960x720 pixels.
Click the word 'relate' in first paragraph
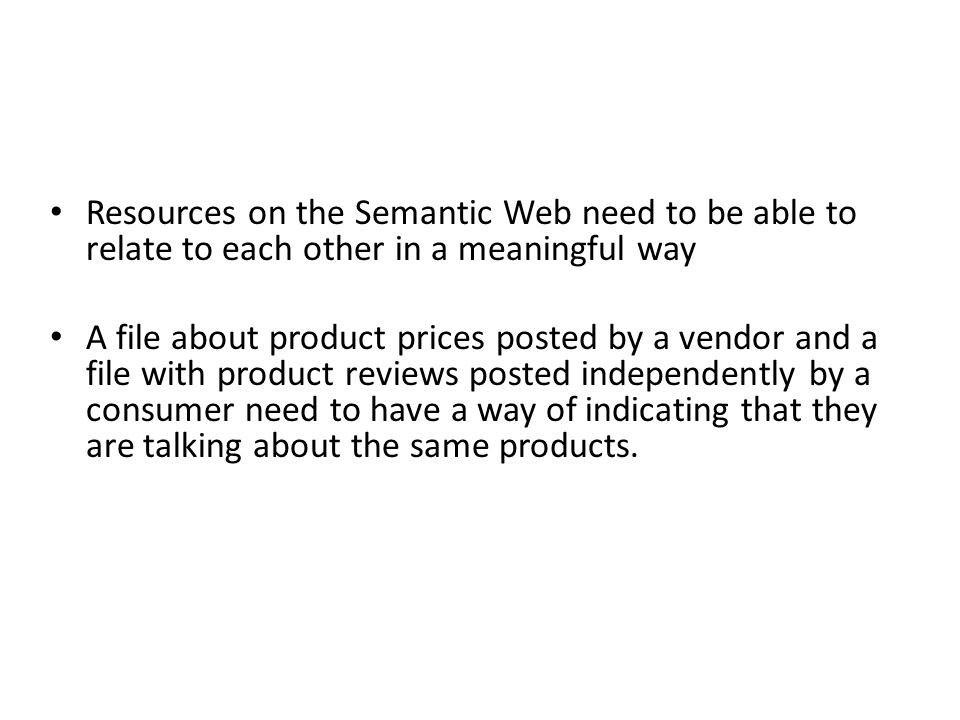[x=128, y=250]
